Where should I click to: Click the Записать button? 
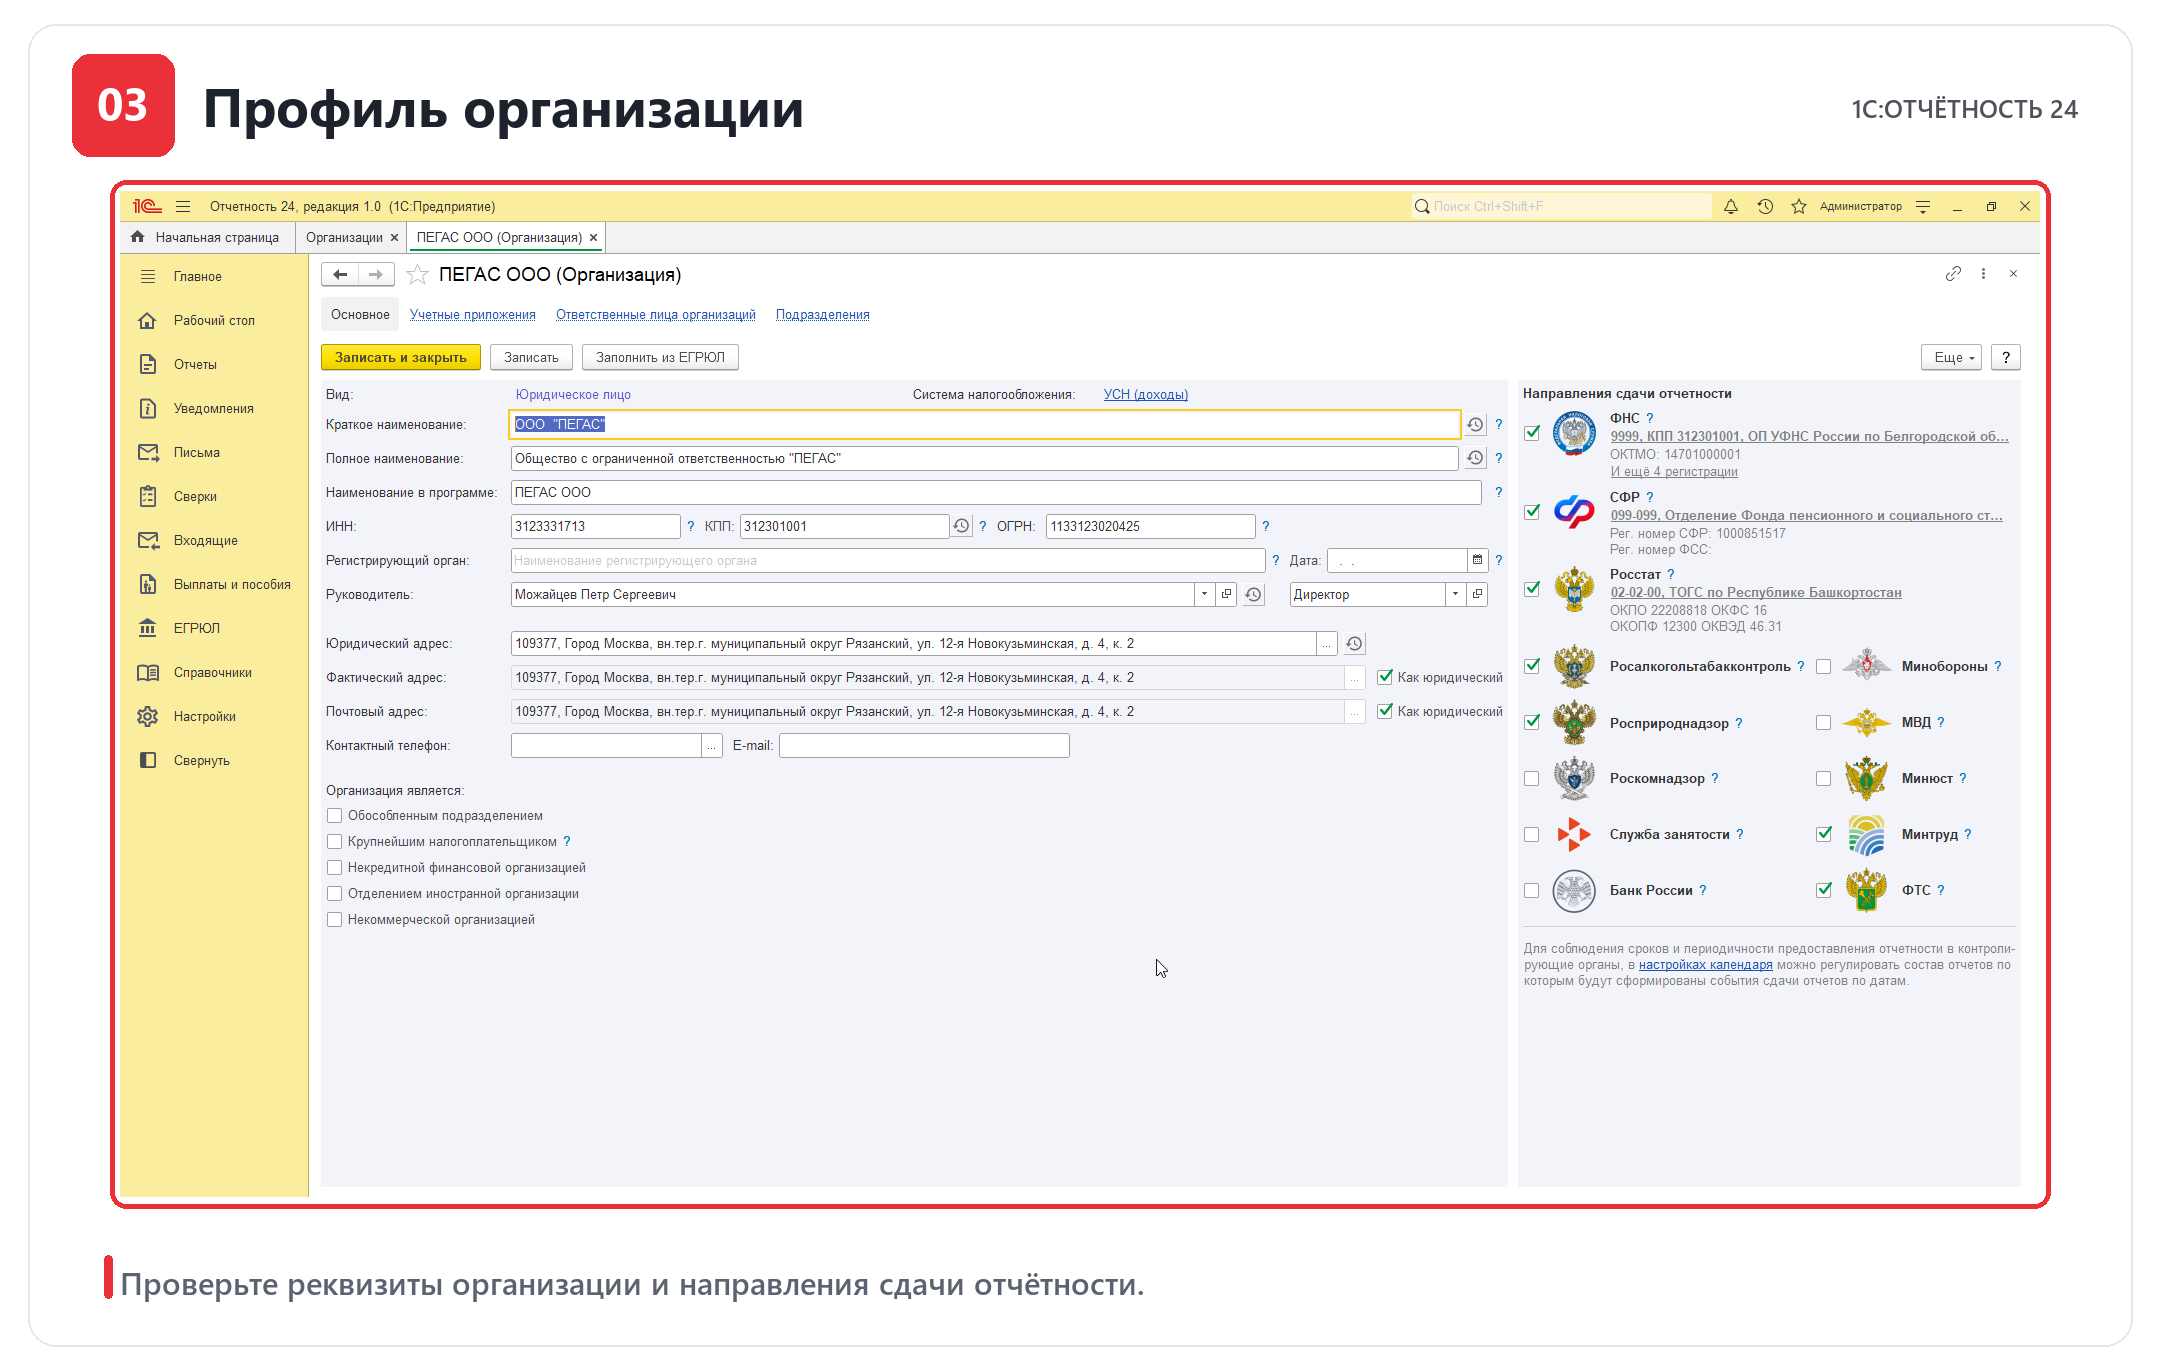[531, 358]
